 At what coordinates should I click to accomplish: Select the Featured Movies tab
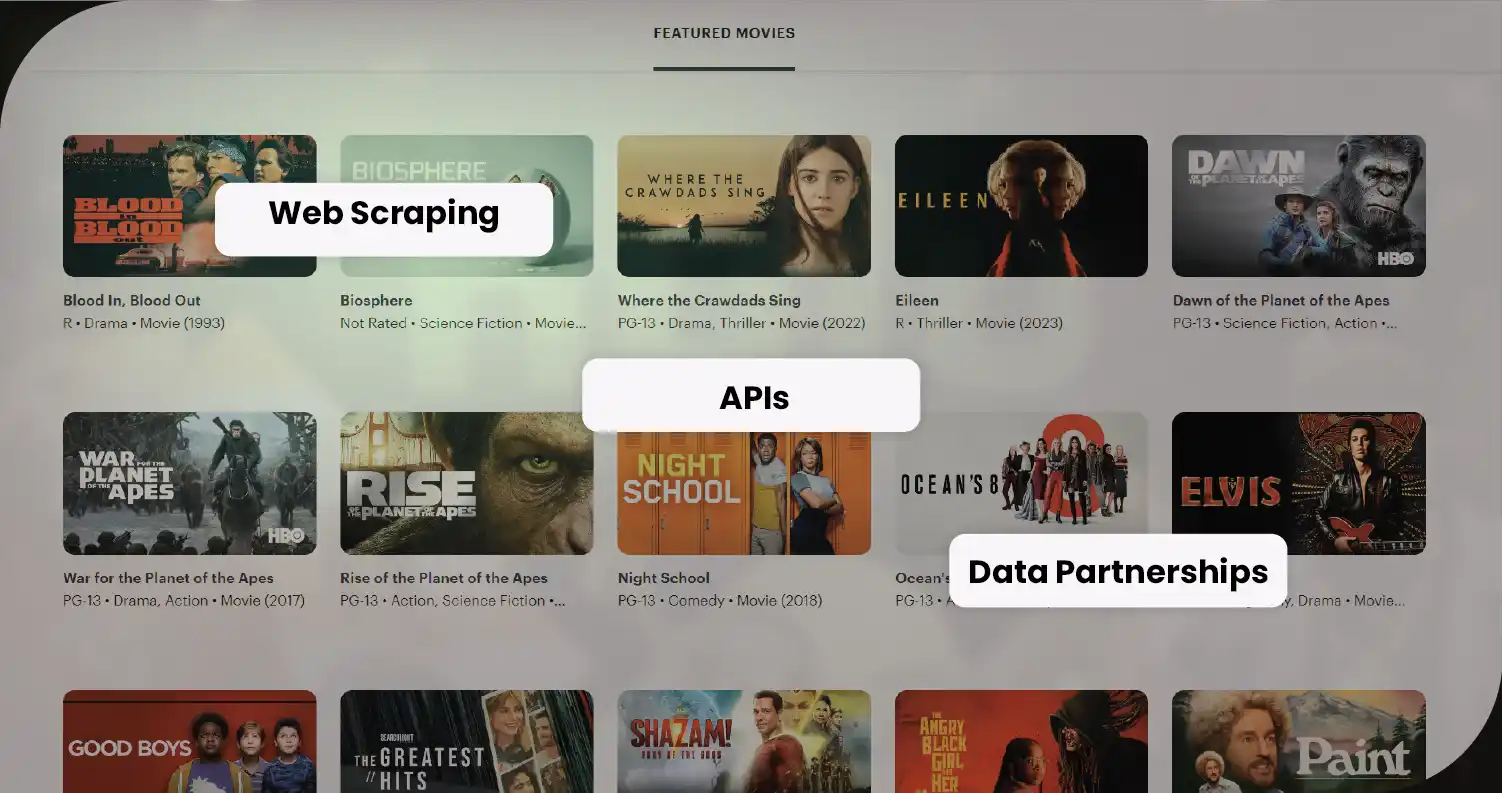coord(724,33)
